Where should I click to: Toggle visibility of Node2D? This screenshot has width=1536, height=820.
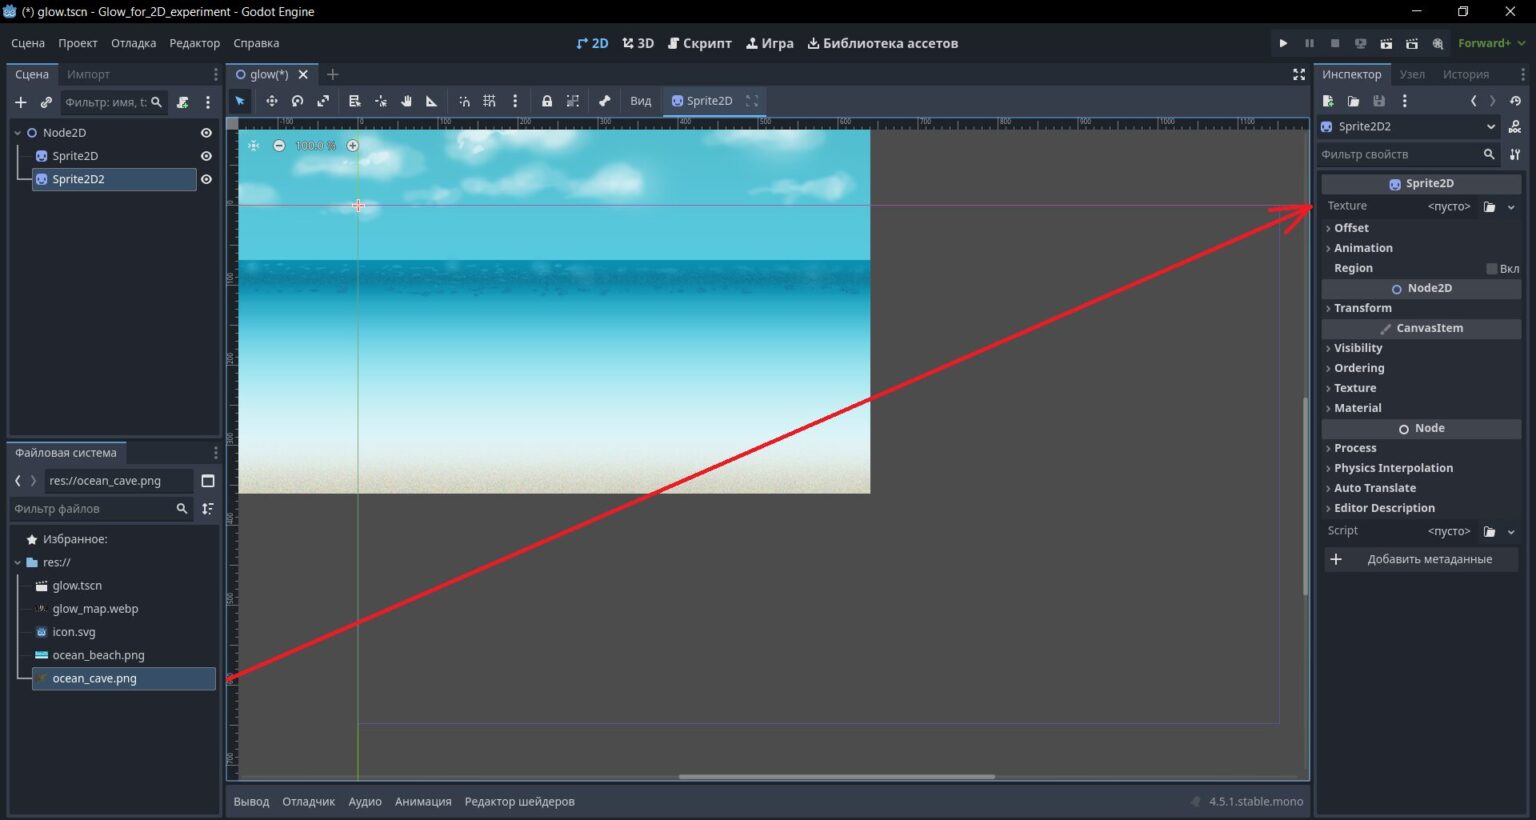pyautogui.click(x=206, y=133)
